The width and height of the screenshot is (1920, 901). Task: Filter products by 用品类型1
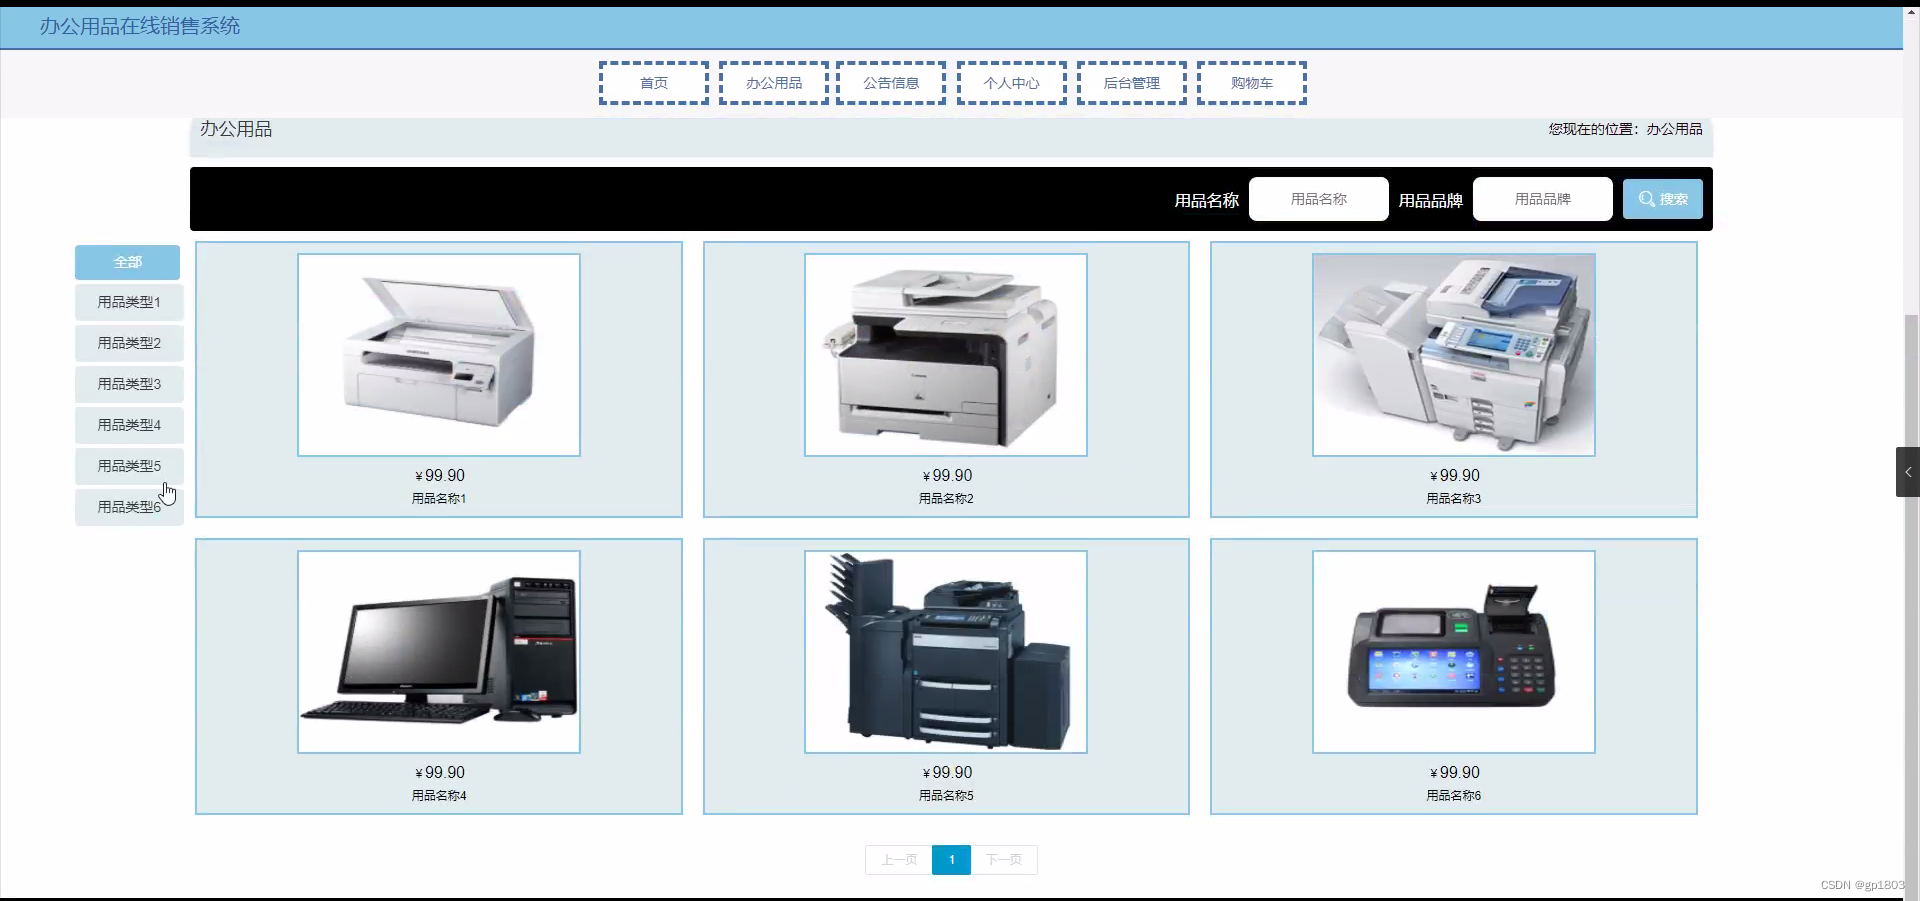click(128, 302)
